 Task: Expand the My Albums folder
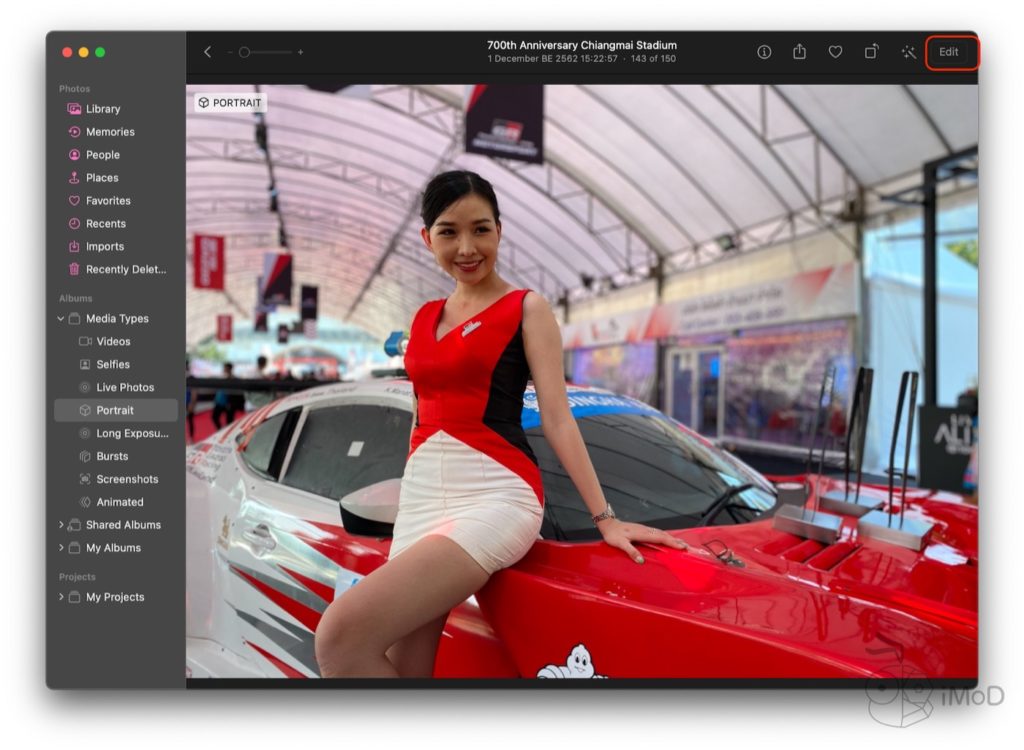61,548
